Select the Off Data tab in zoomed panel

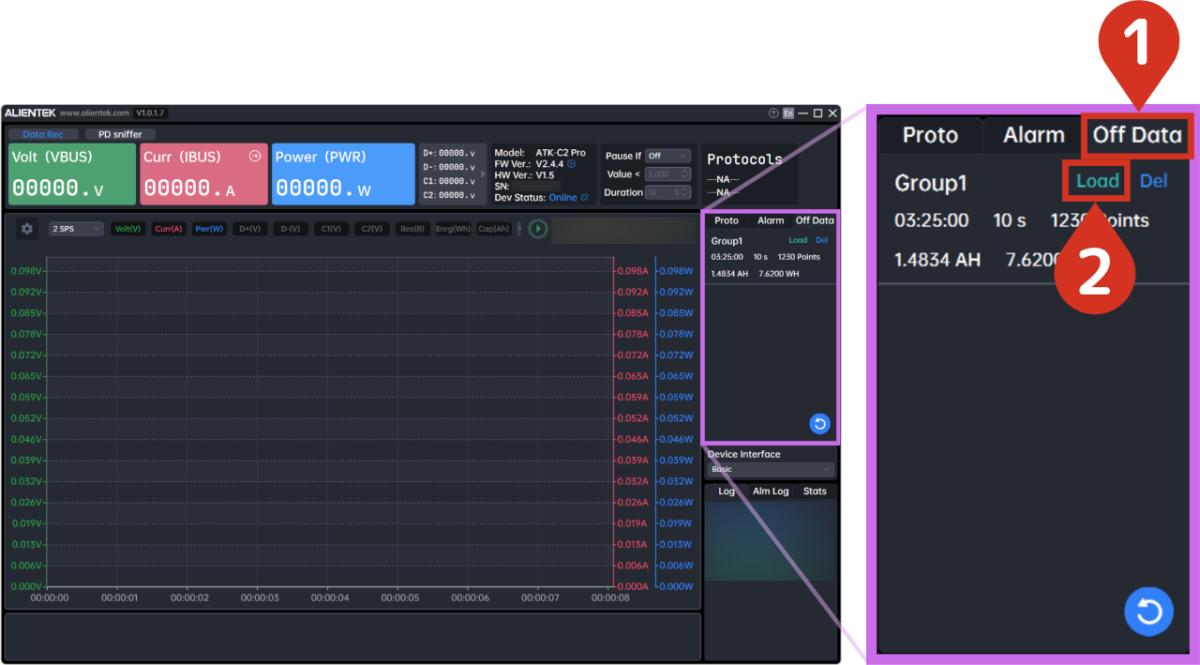(x=1137, y=135)
